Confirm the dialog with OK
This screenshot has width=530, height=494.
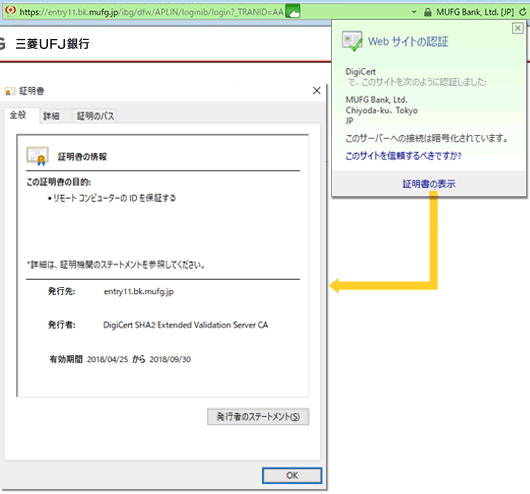point(292,475)
